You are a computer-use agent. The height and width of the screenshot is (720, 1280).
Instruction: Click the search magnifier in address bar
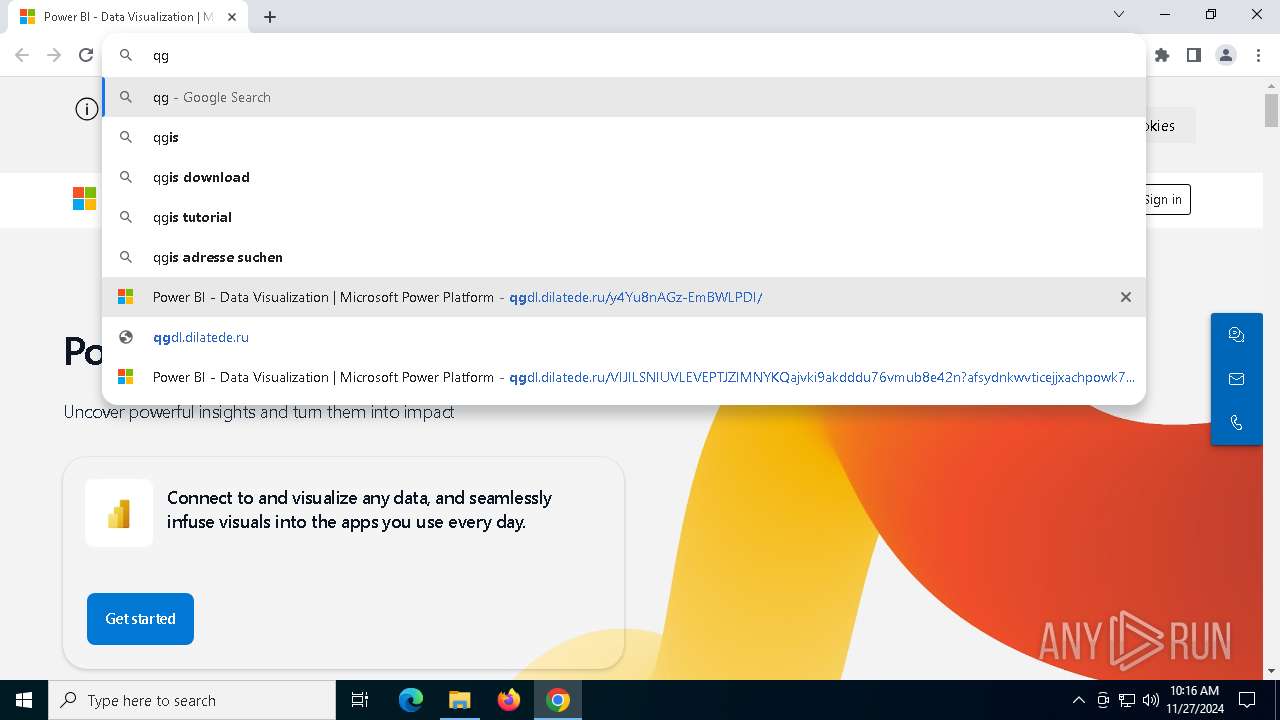click(126, 55)
